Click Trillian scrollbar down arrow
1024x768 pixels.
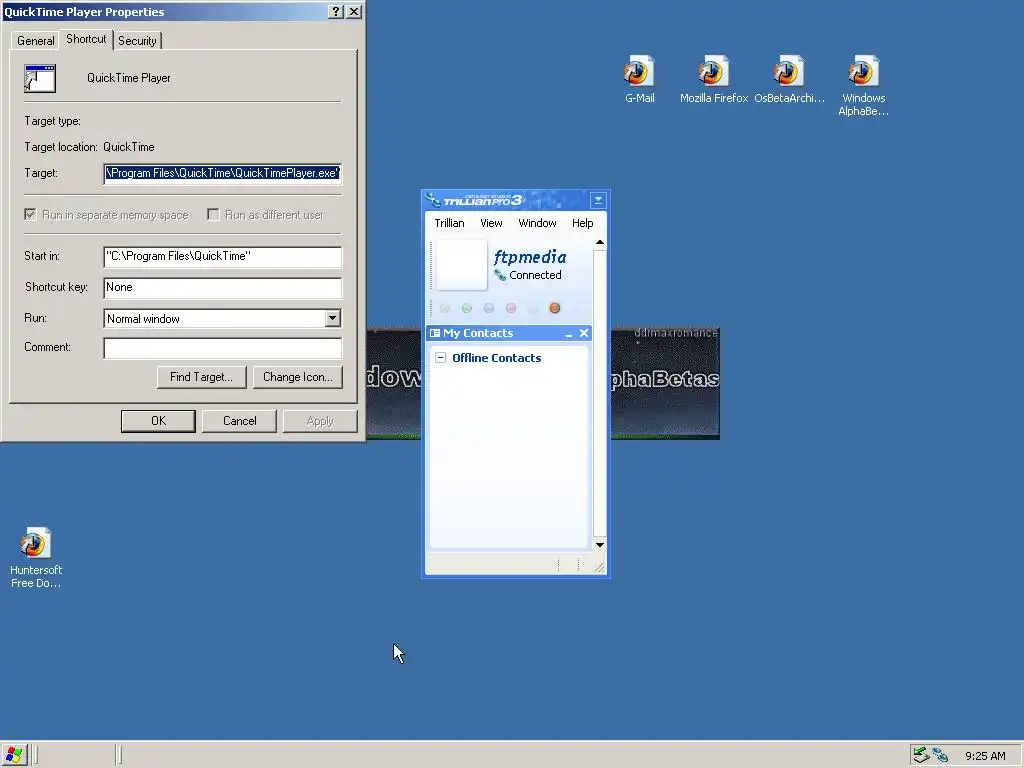point(600,545)
